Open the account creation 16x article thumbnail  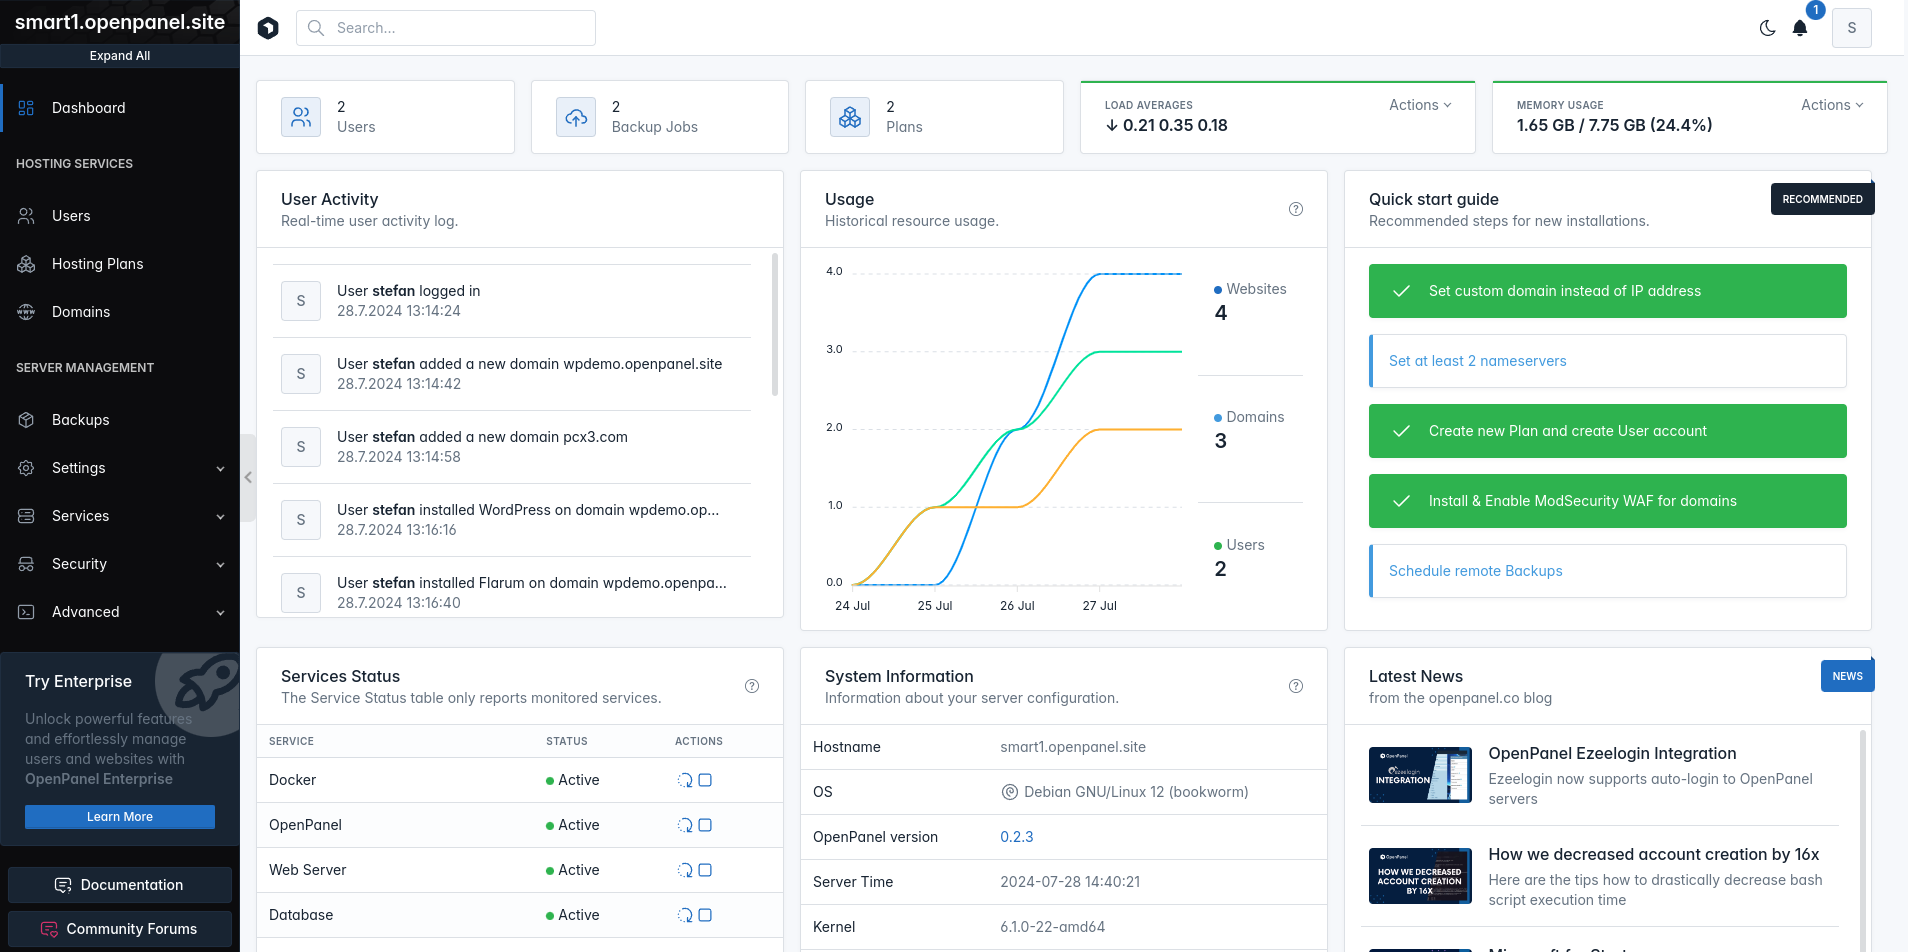pos(1420,876)
